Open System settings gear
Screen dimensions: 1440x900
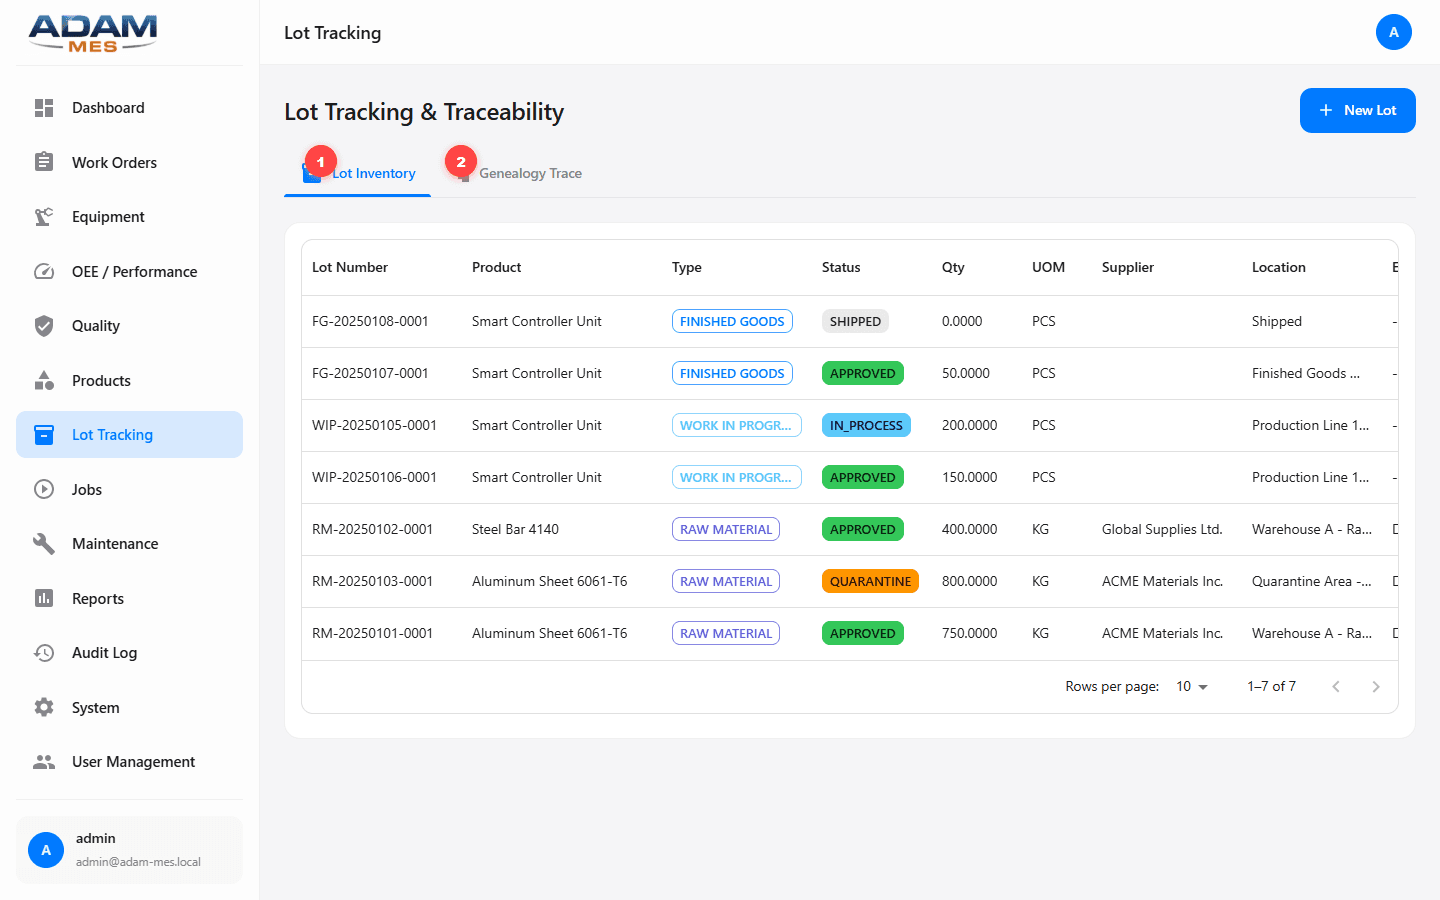coord(44,707)
